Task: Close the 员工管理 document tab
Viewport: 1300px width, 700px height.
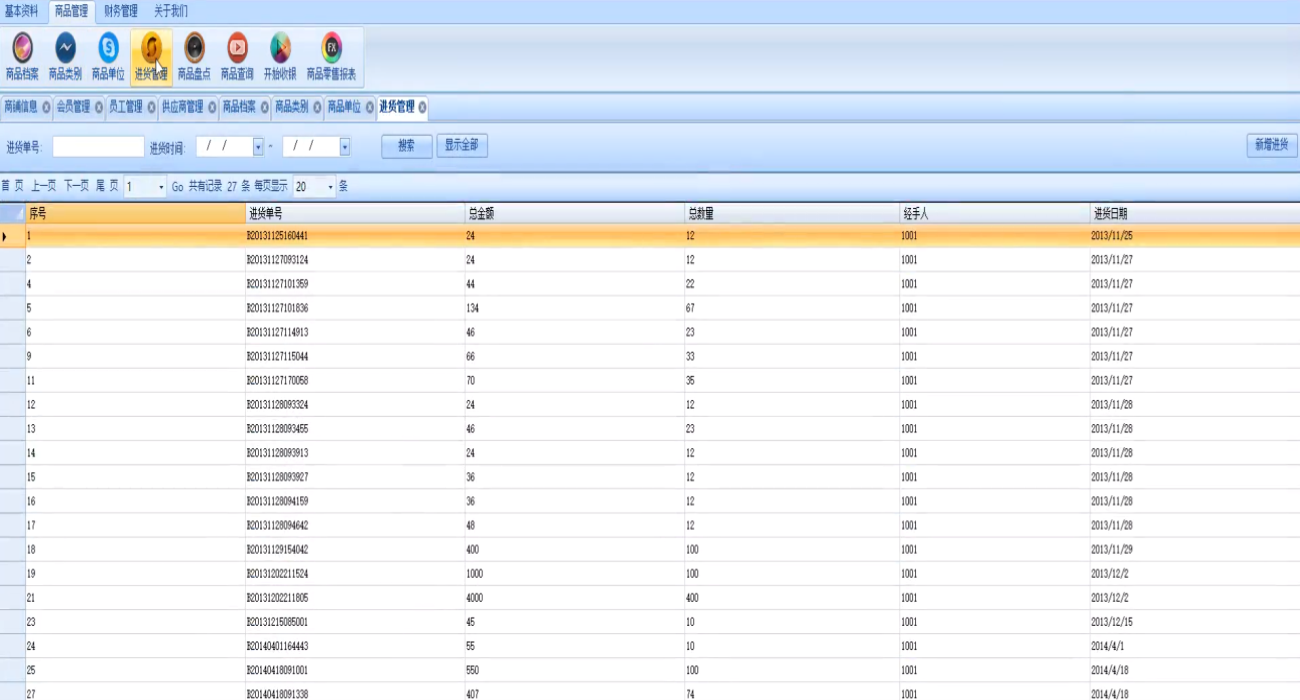Action: [x=152, y=107]
